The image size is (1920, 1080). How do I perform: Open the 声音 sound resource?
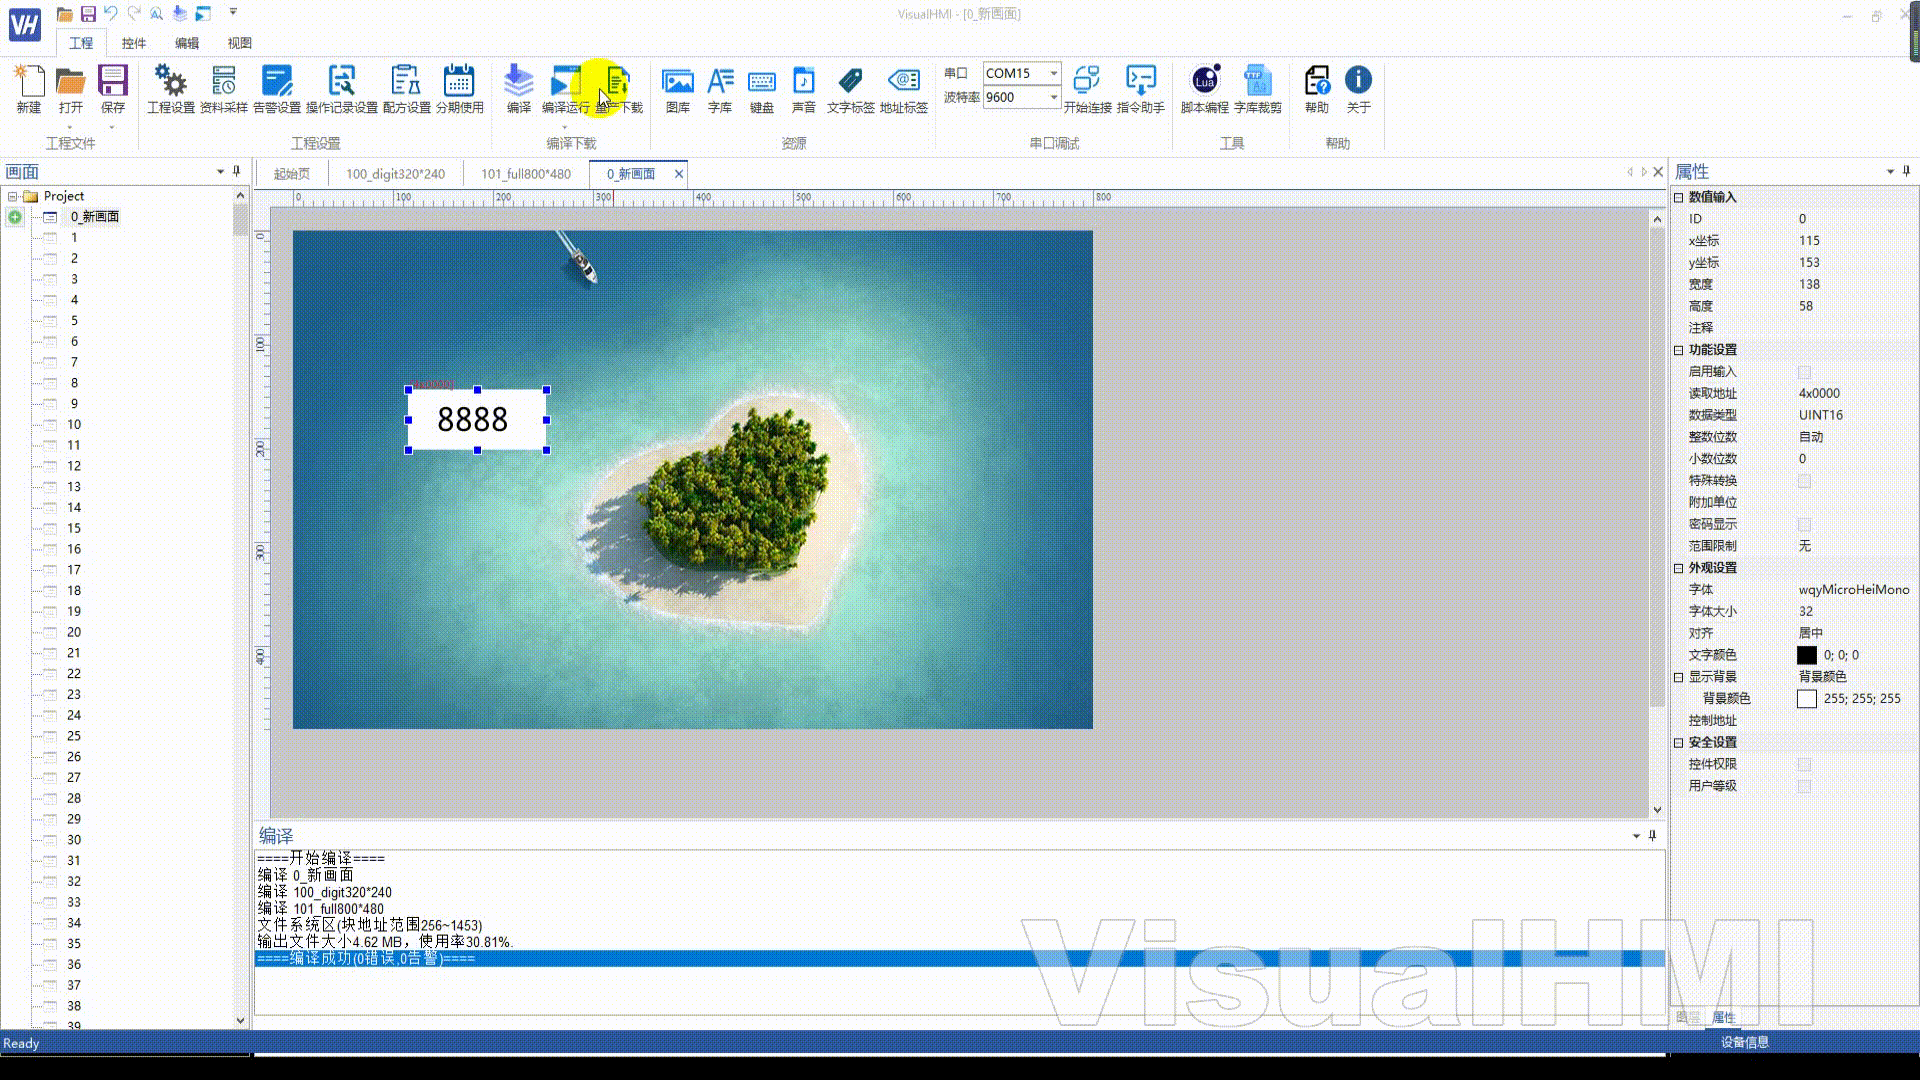804,89
